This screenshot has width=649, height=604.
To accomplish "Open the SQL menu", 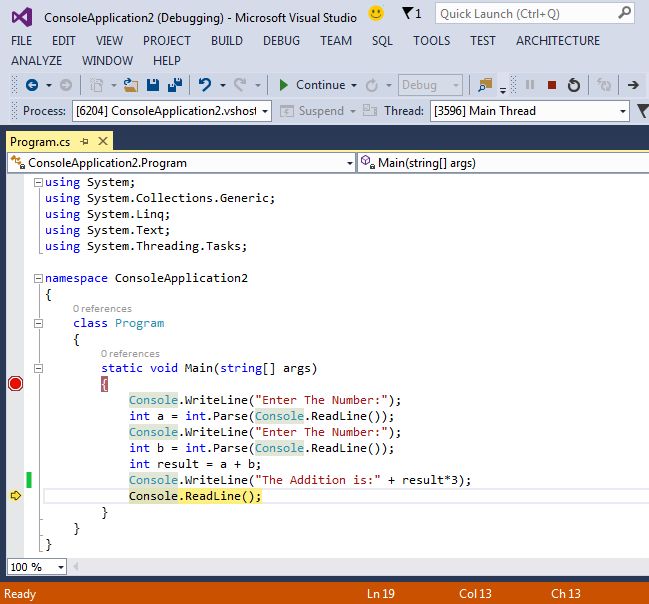I will pyautogui.click(x=382, y=41).
